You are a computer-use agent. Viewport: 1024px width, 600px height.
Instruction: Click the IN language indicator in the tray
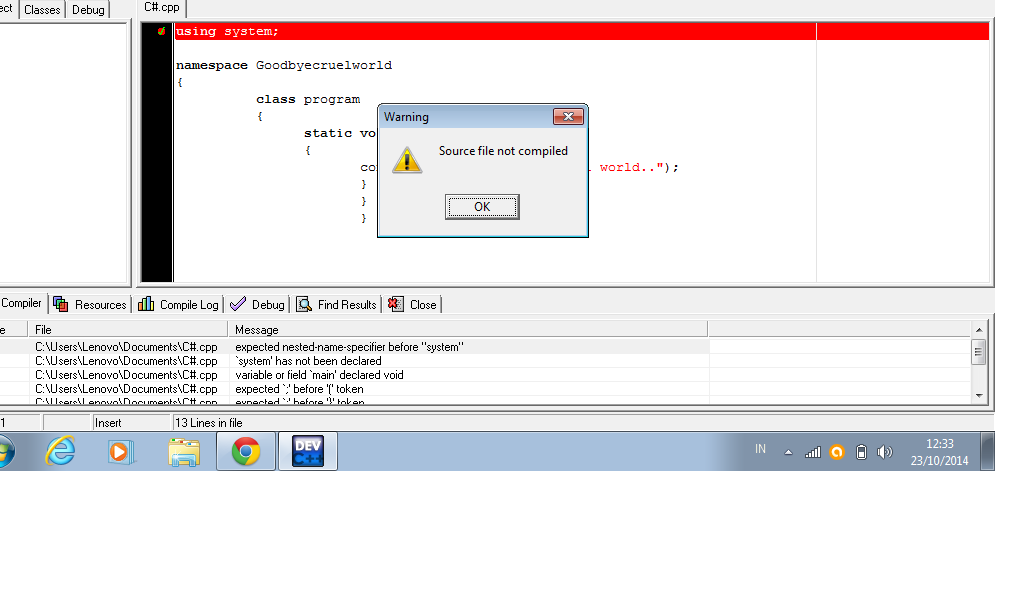[x=760, y=449]
